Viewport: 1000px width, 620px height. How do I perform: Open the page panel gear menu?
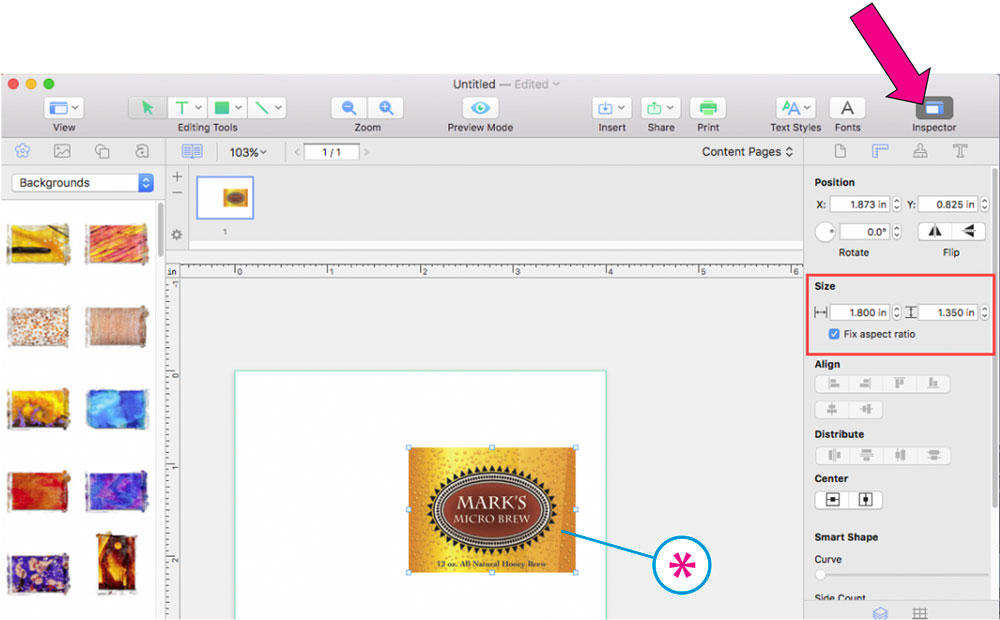(x=177, y=235)
